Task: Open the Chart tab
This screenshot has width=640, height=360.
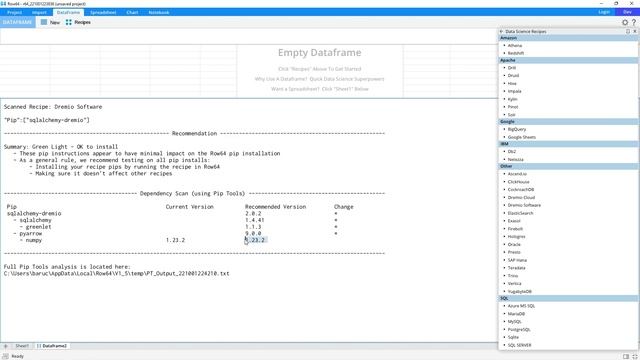Action: tap(132, 12)
